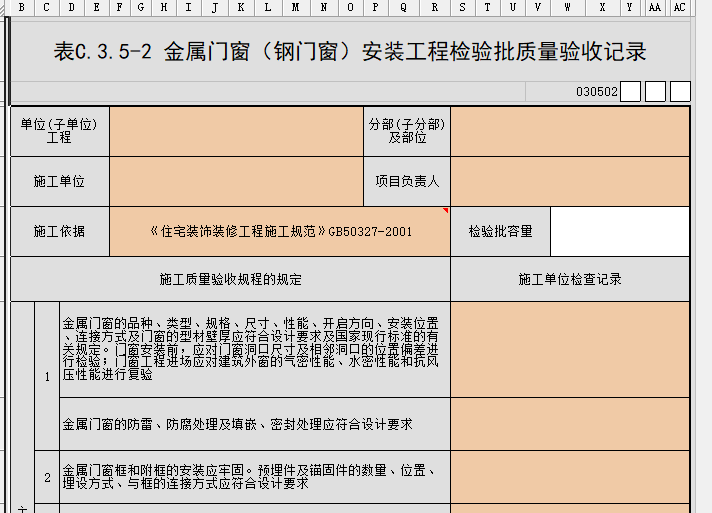
Task: Click the orange input cell beside 分部(子分部)及部位
Action: (569, 131)
